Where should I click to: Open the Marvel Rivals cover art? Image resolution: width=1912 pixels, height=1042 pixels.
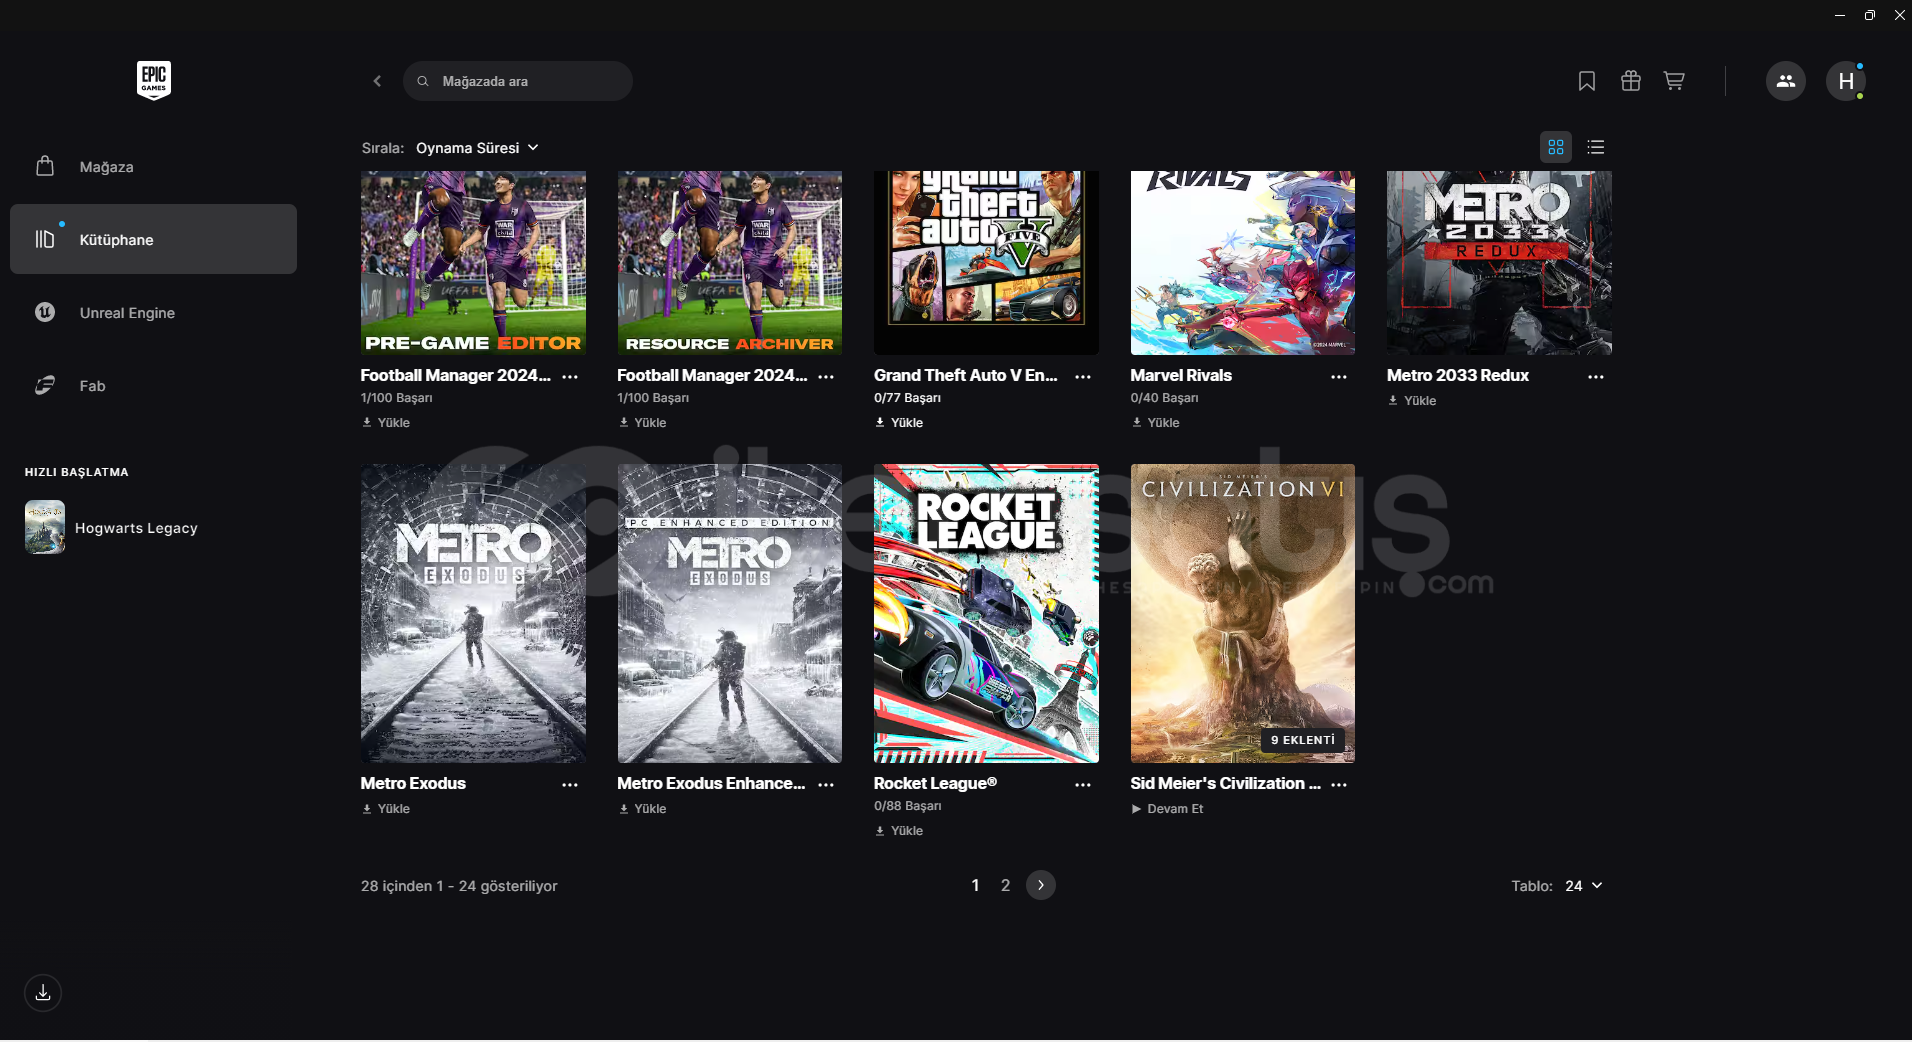[x=1243, y=263]
